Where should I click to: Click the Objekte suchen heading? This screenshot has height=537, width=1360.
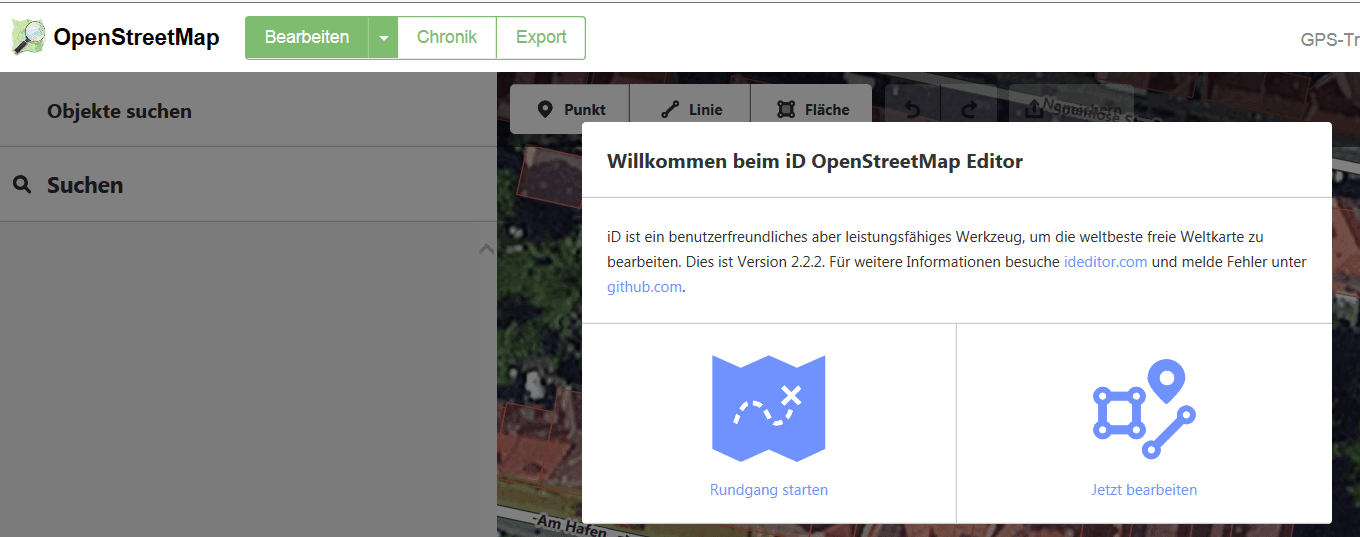(119, 111)
